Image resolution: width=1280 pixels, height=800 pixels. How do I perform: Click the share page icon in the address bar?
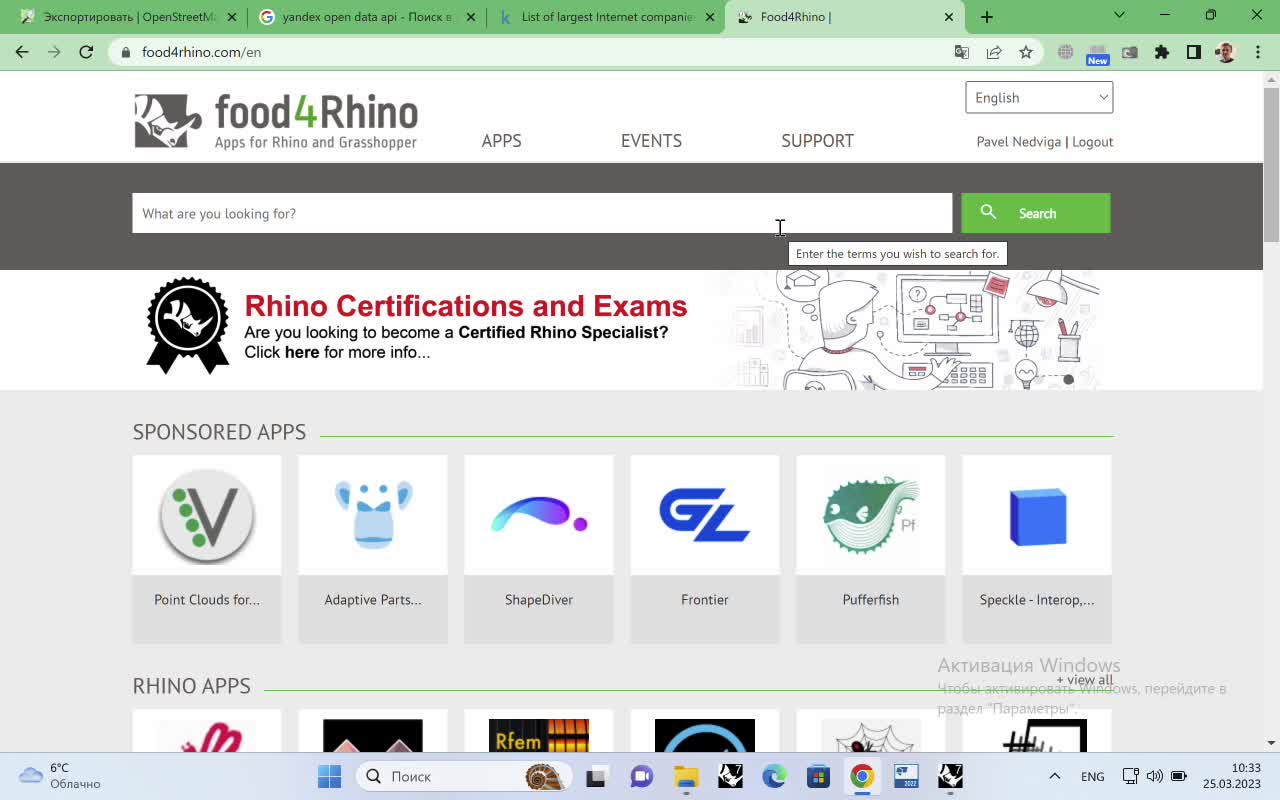pos(994,52)
